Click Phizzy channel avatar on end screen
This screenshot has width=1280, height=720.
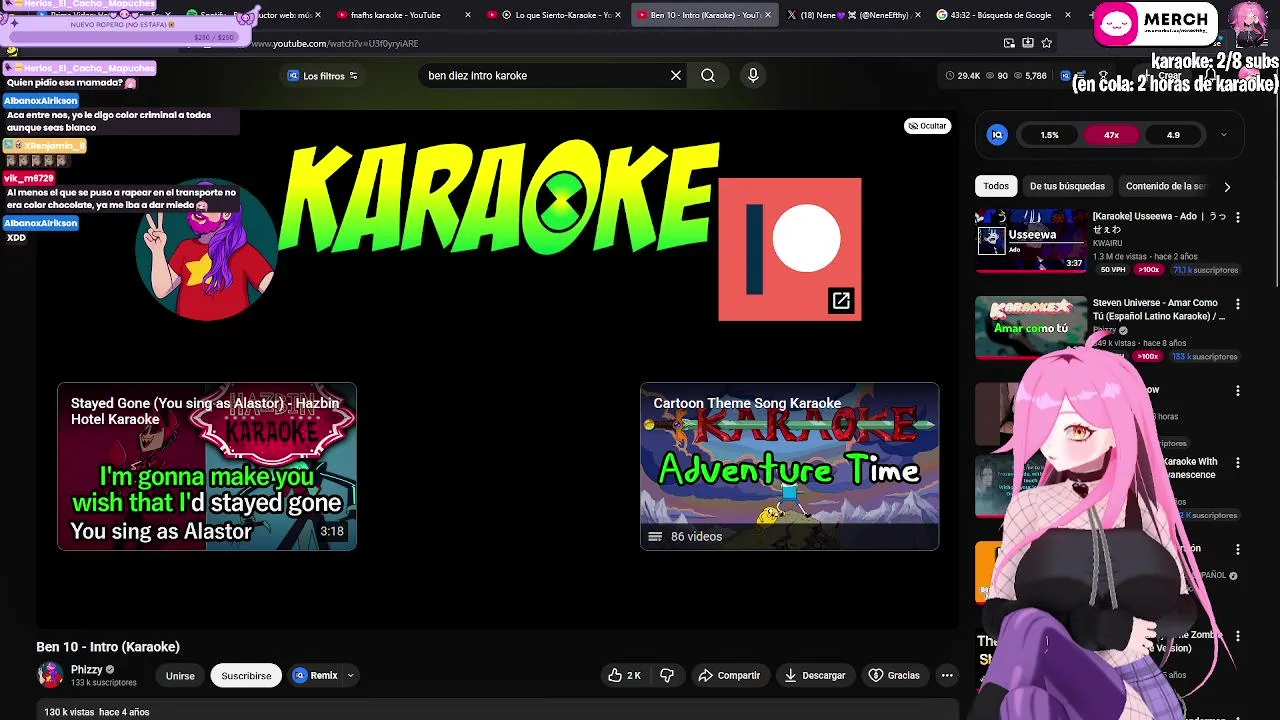coord(206,250)
